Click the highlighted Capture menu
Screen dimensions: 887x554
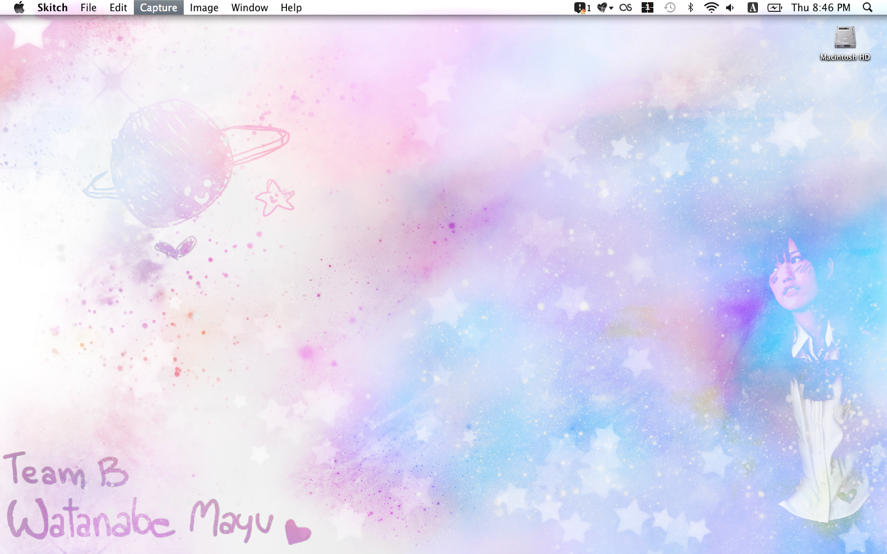pos(158,7)
